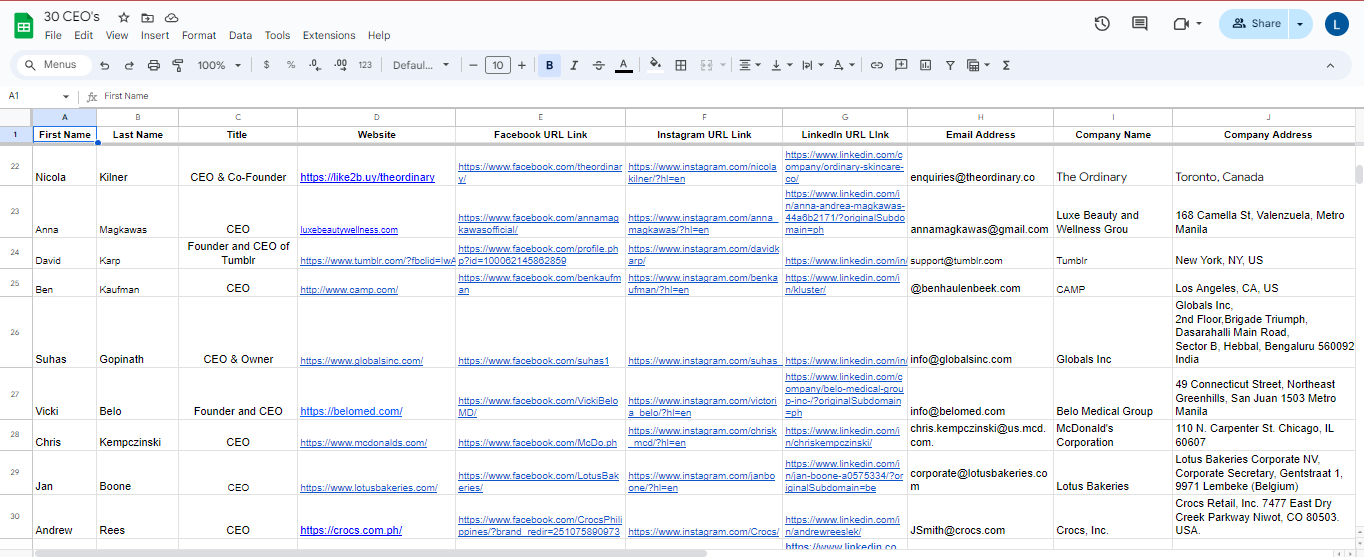Image resolution: width=1364 pixels, height=557 pixels.
Task: Format as percent
Action: click(291, 65)
